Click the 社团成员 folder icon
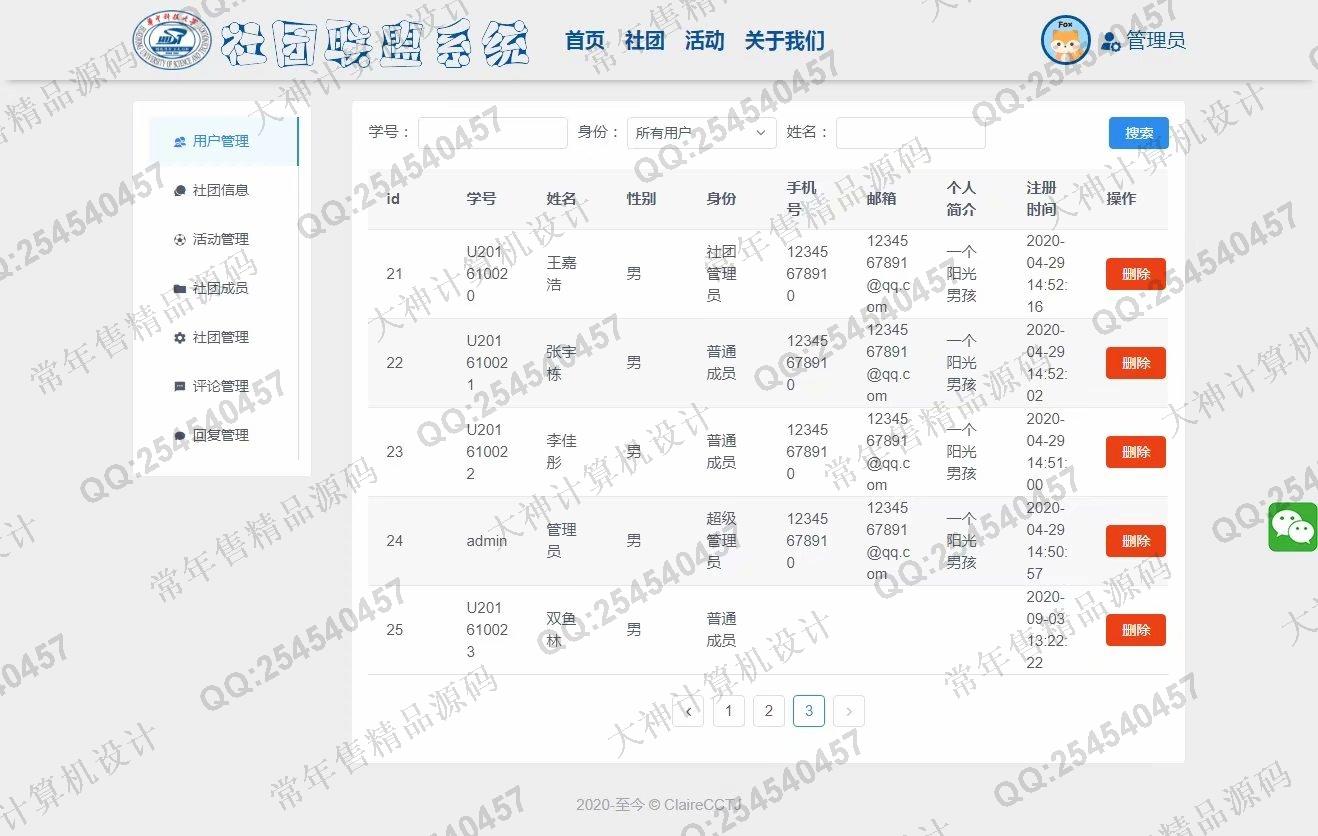1318x836 pixels. click(180, 288)
